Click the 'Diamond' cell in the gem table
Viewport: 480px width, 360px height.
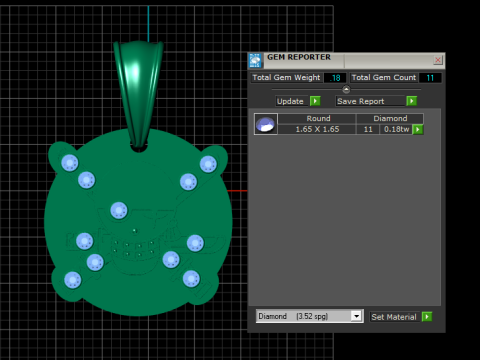[390, 118]
